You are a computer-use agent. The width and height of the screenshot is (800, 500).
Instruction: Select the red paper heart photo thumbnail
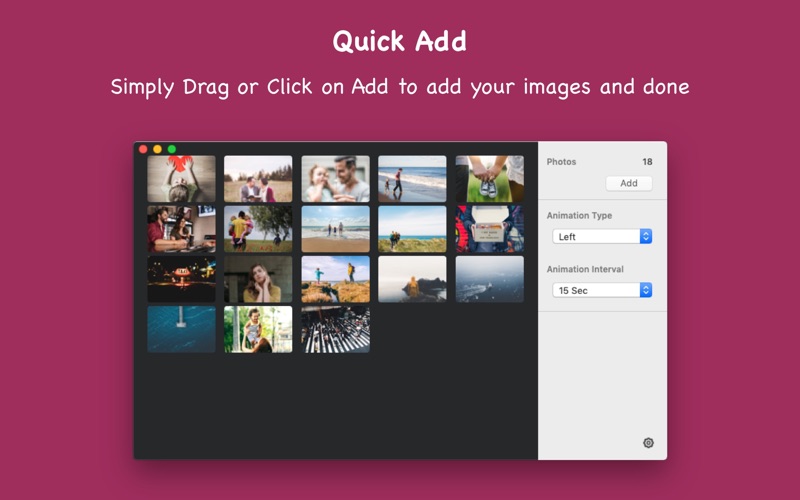(x=181, y=179)
